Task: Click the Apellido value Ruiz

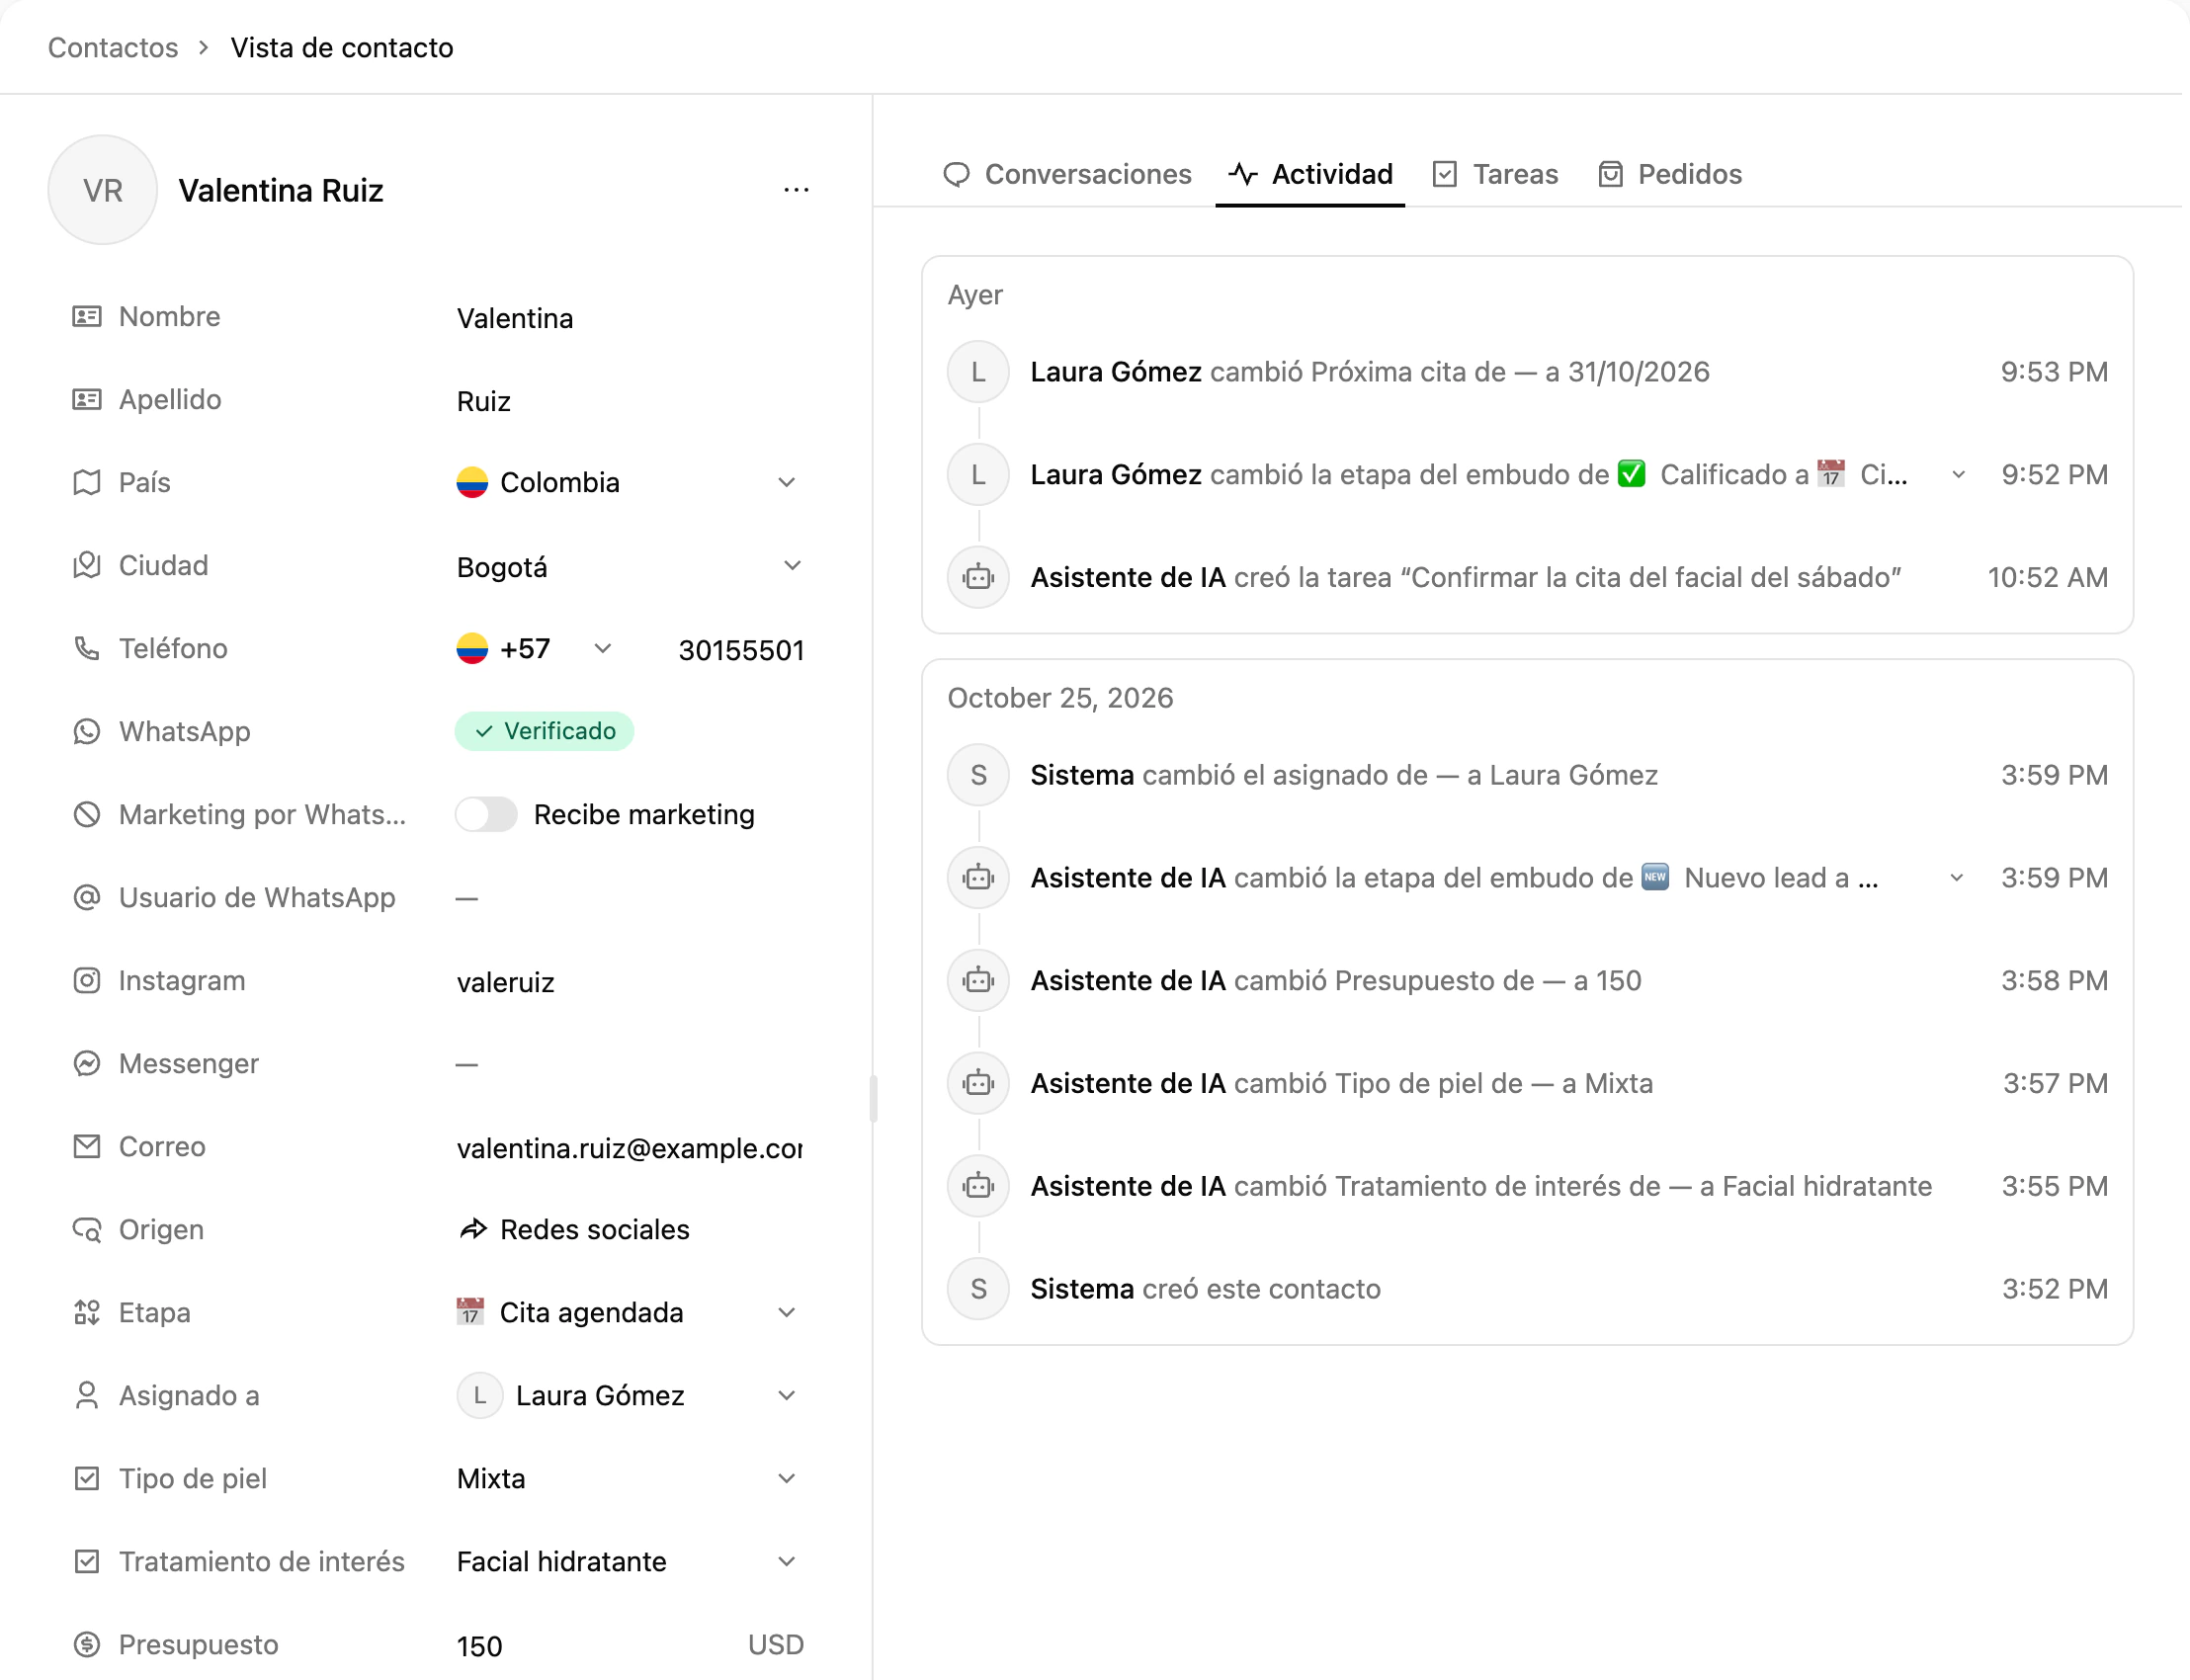Action: [x=484, y=401]
